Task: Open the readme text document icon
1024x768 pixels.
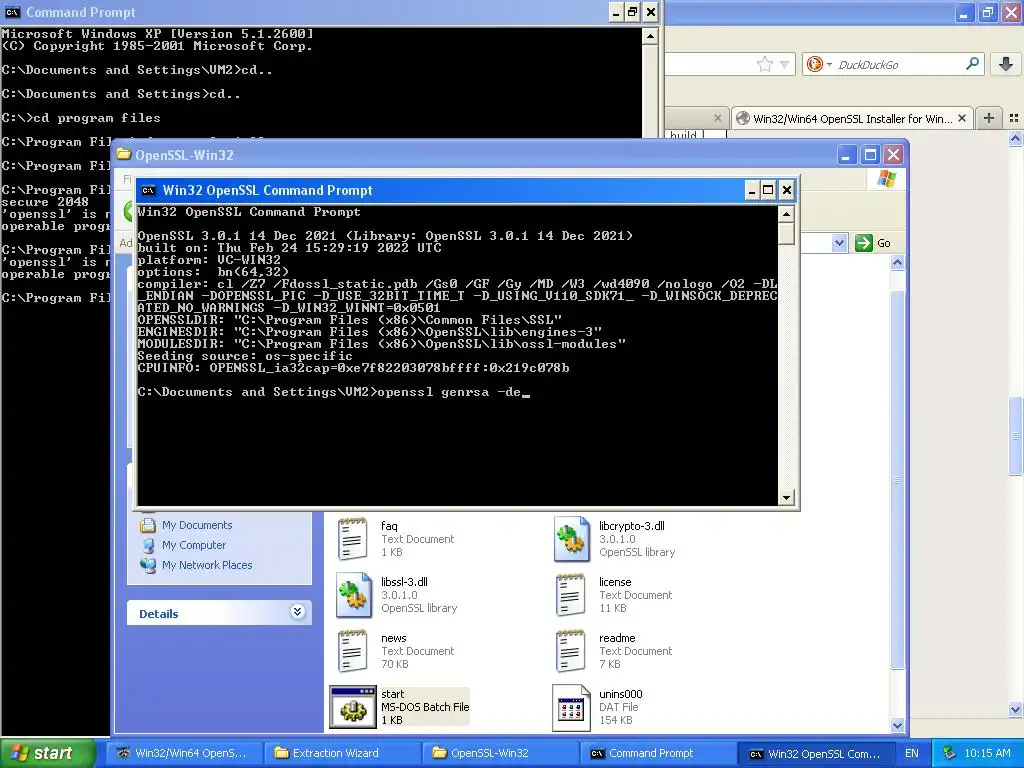Action: [570, 651]
